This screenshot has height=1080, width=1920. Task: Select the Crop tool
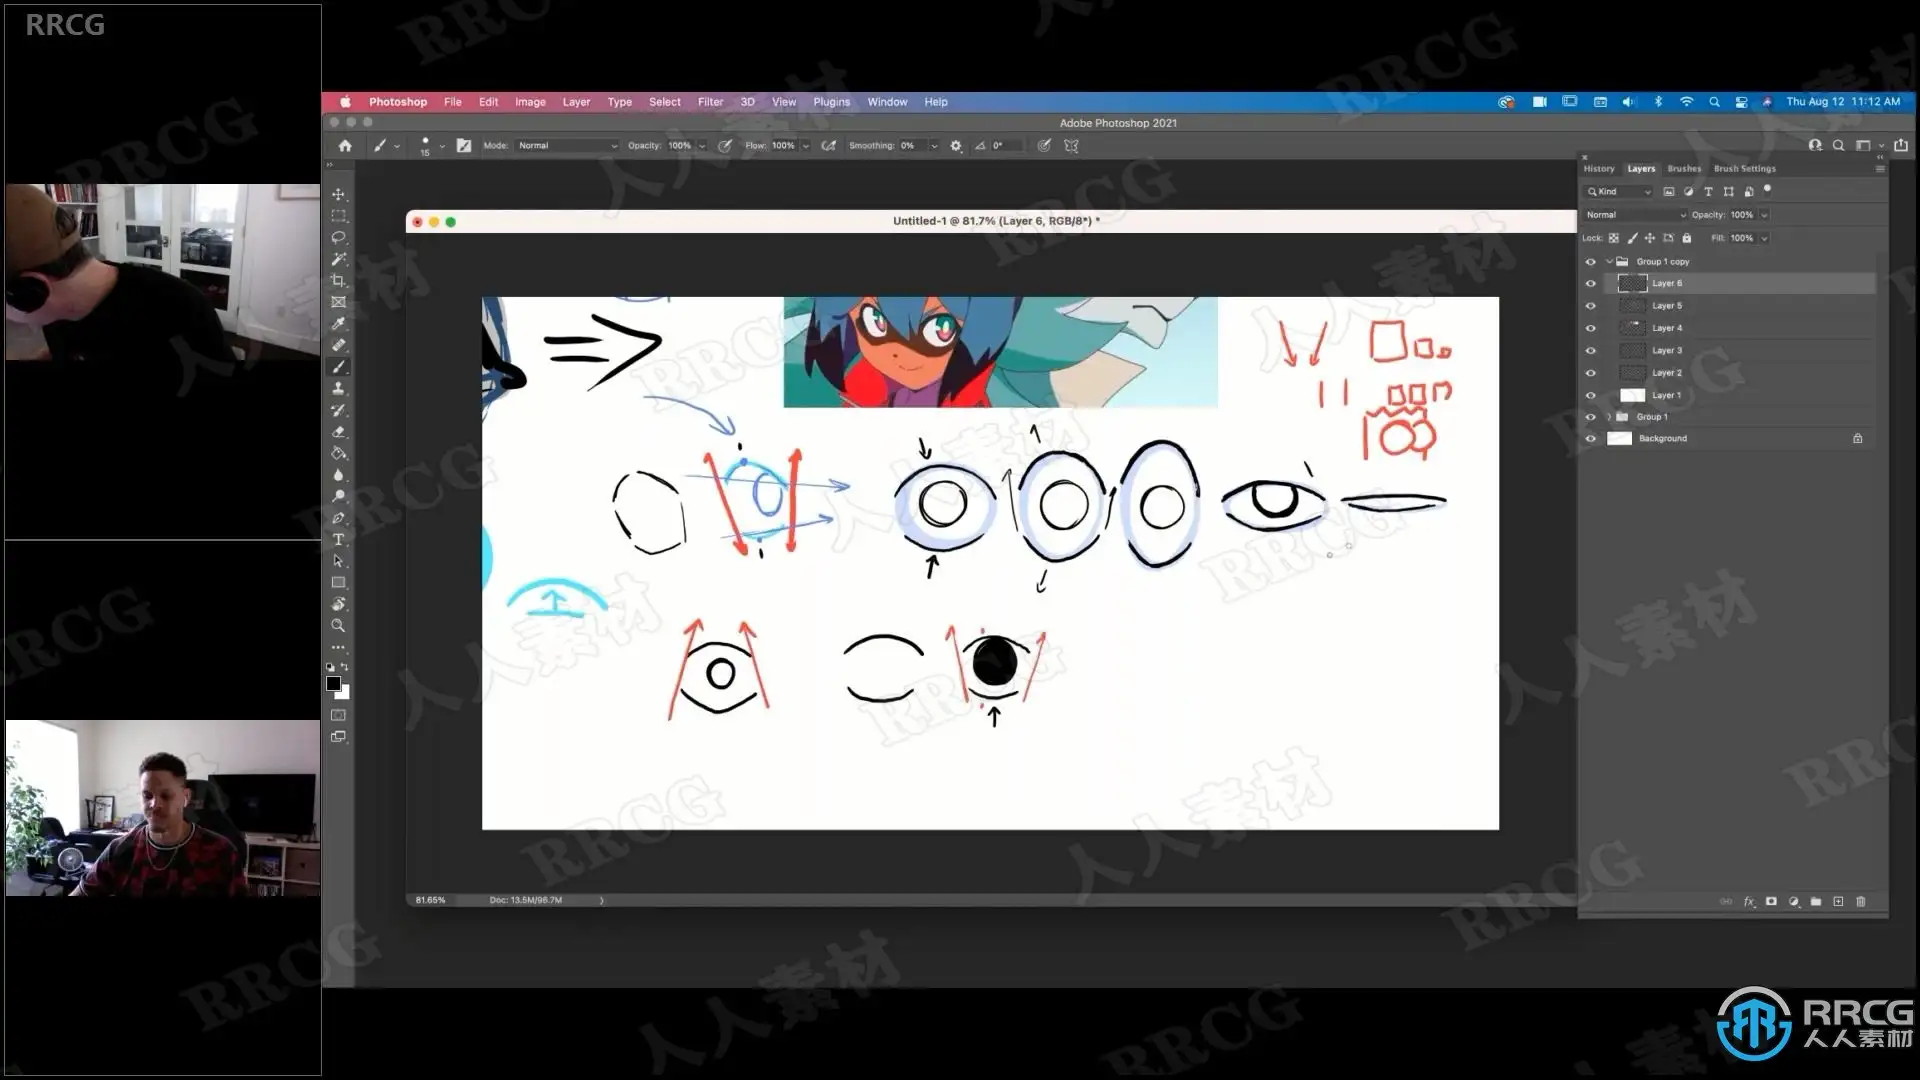pos(338,281)
